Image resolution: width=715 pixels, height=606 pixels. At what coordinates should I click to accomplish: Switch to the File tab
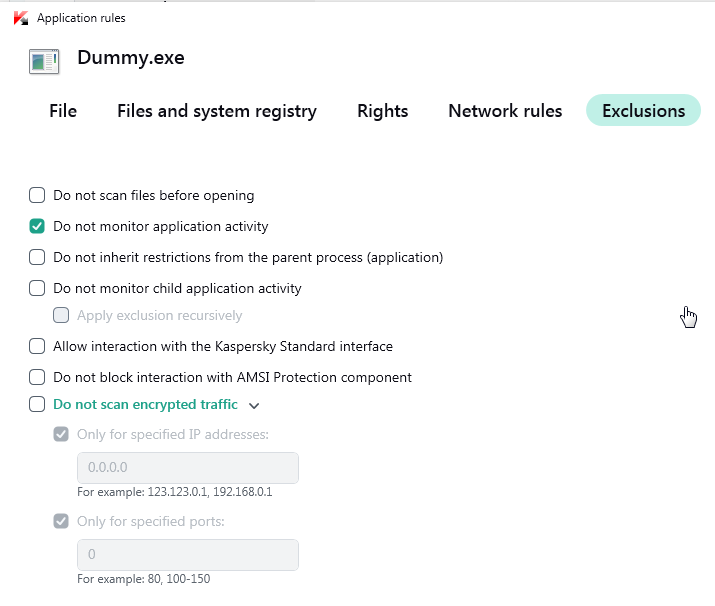click(63, 111)
